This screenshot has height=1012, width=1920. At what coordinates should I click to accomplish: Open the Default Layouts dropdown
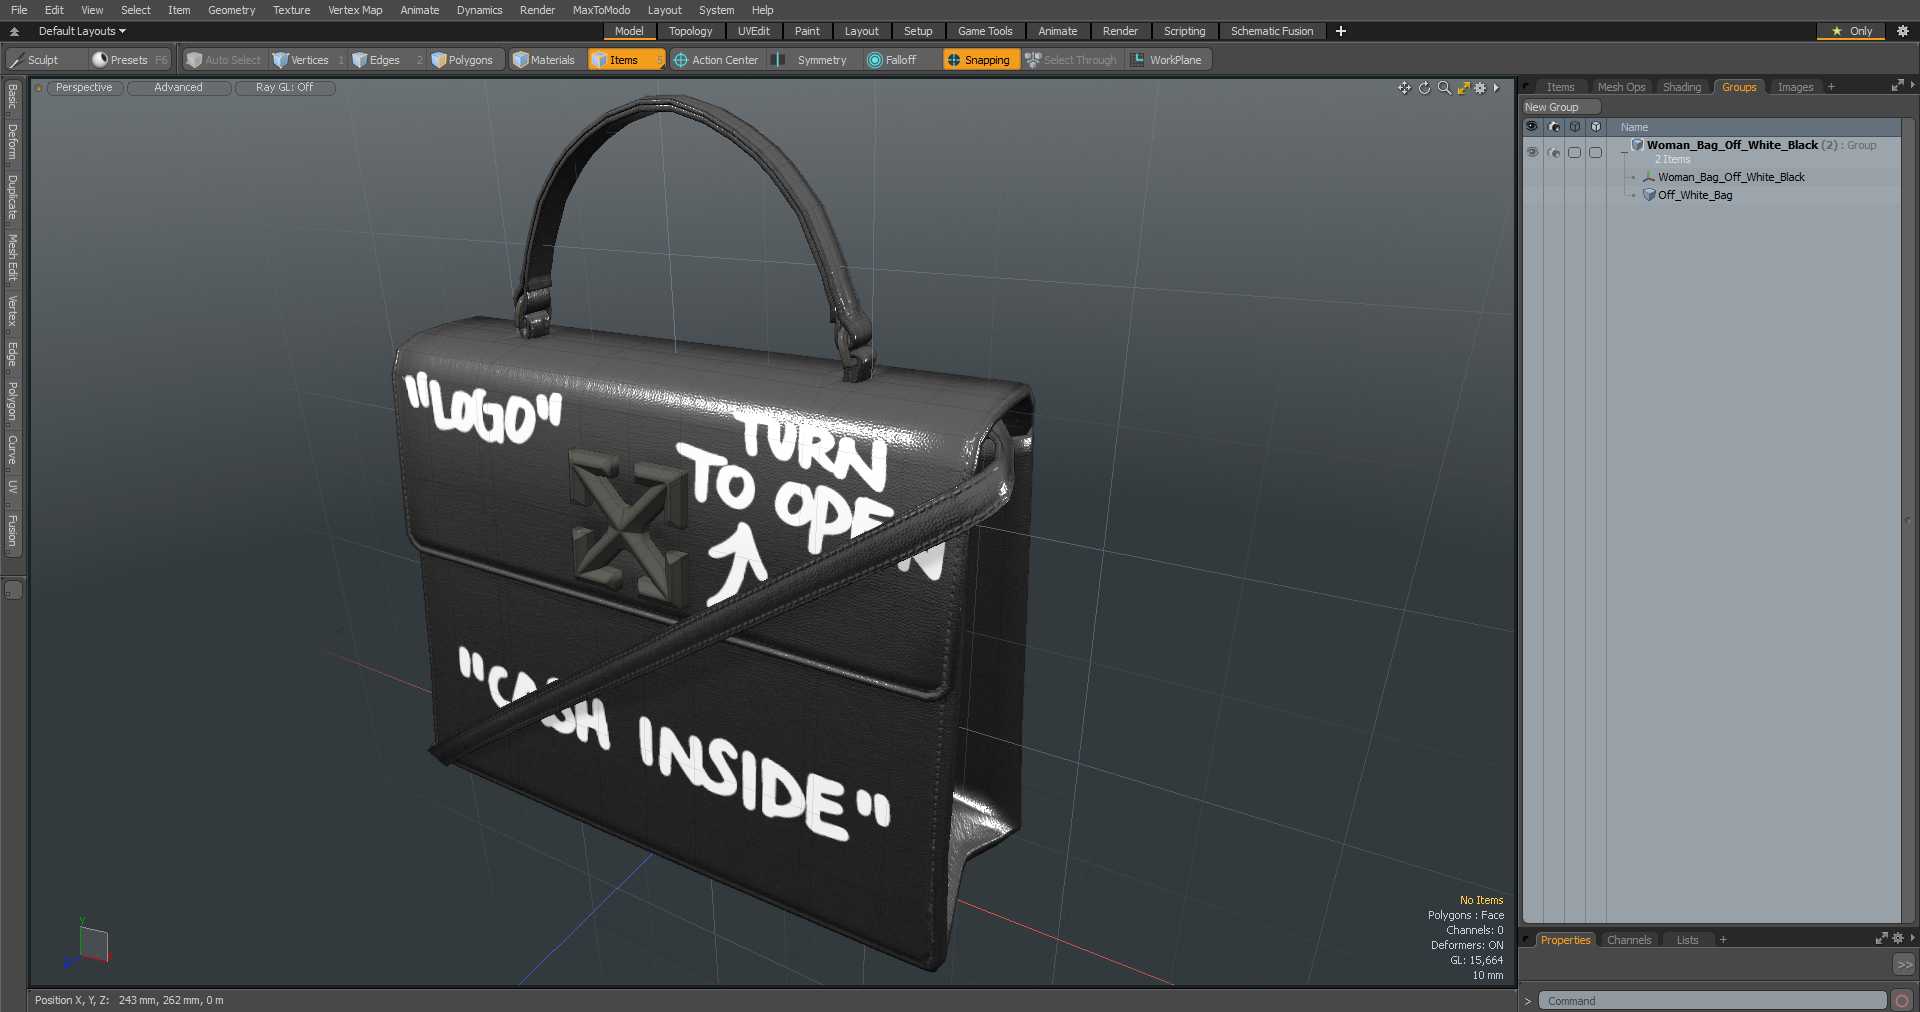pos(82,31)
